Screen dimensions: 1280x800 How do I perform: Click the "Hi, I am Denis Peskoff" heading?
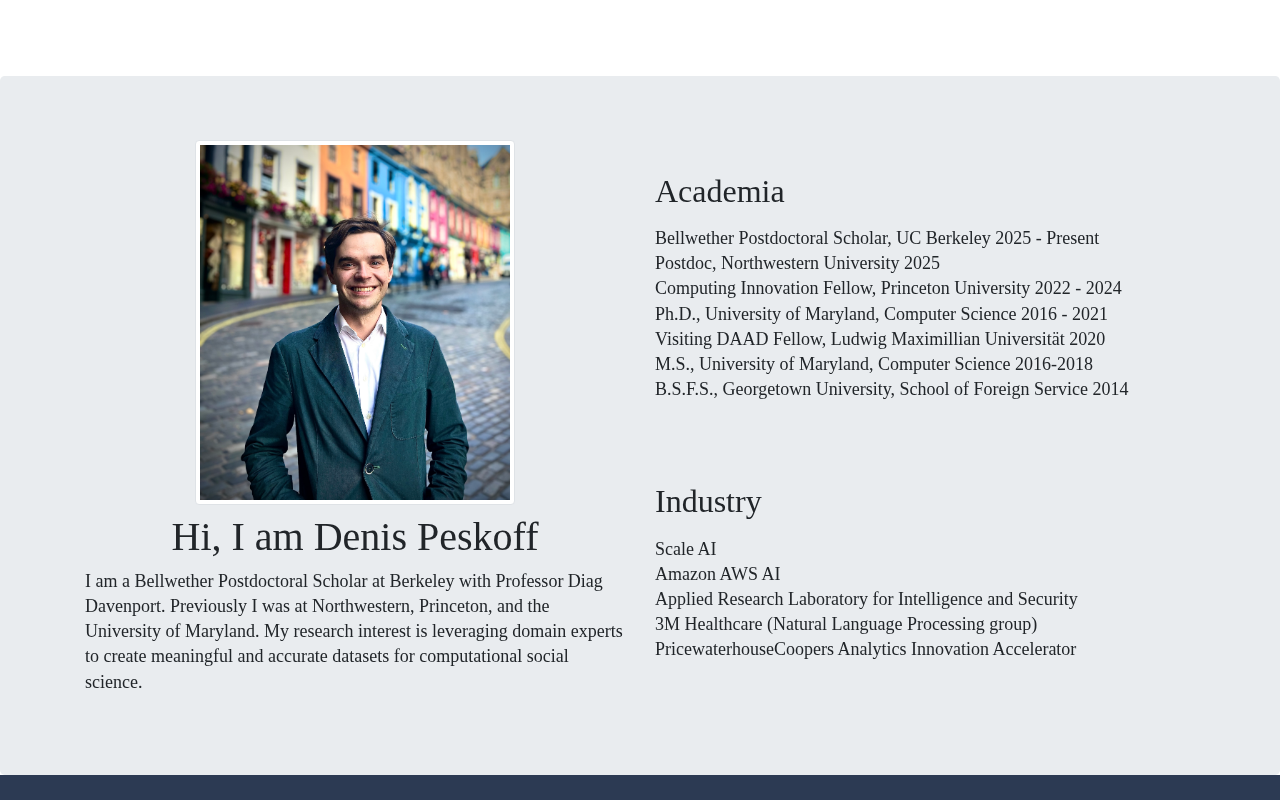[x=355, y=537]
